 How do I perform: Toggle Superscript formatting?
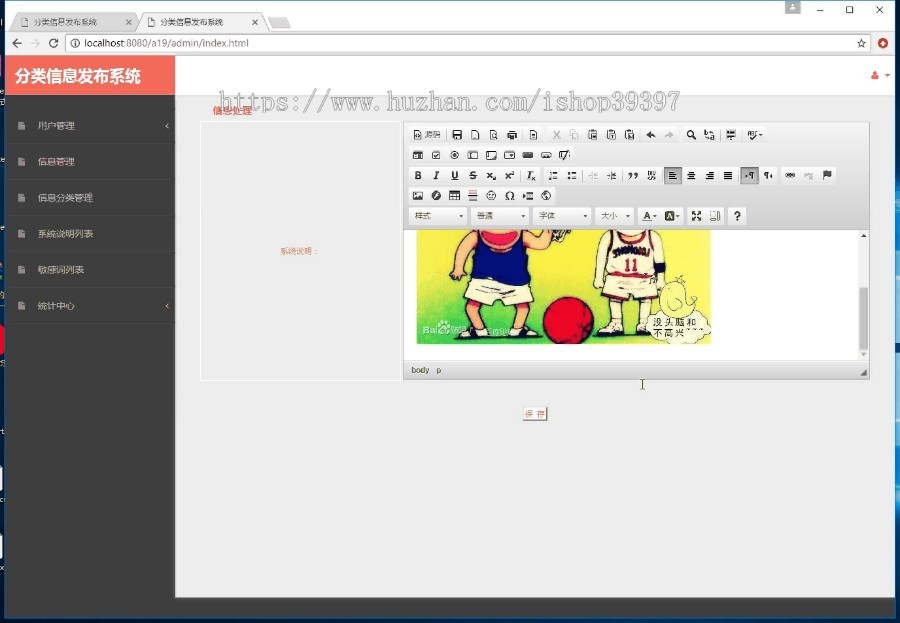(510, 176)
